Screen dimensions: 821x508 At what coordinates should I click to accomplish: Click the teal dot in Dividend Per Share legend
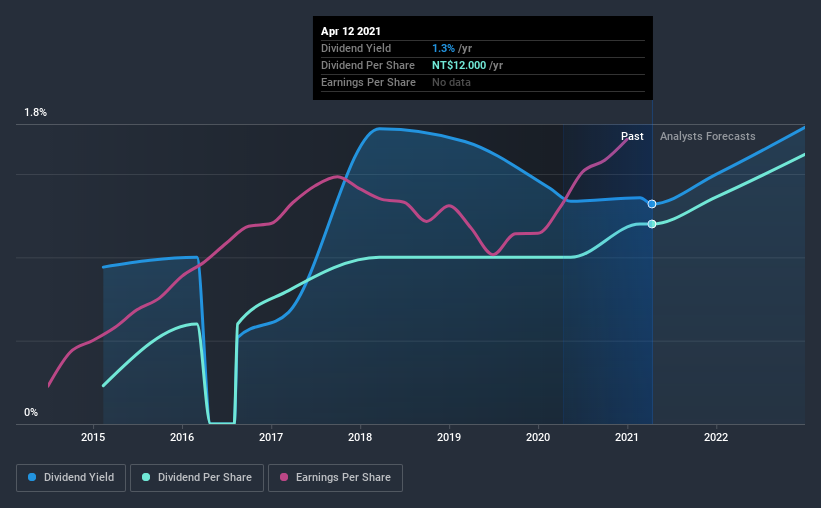point(146,477)
